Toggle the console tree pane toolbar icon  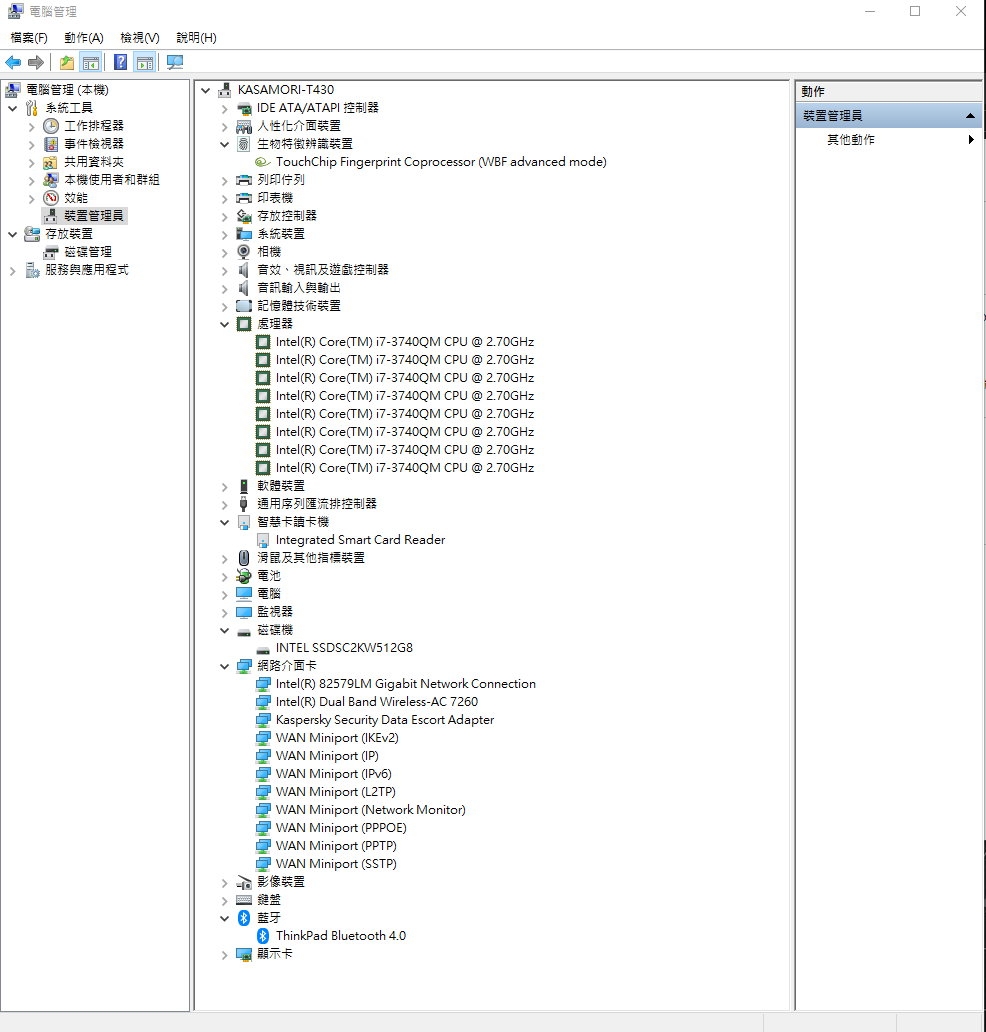point(91,63)
